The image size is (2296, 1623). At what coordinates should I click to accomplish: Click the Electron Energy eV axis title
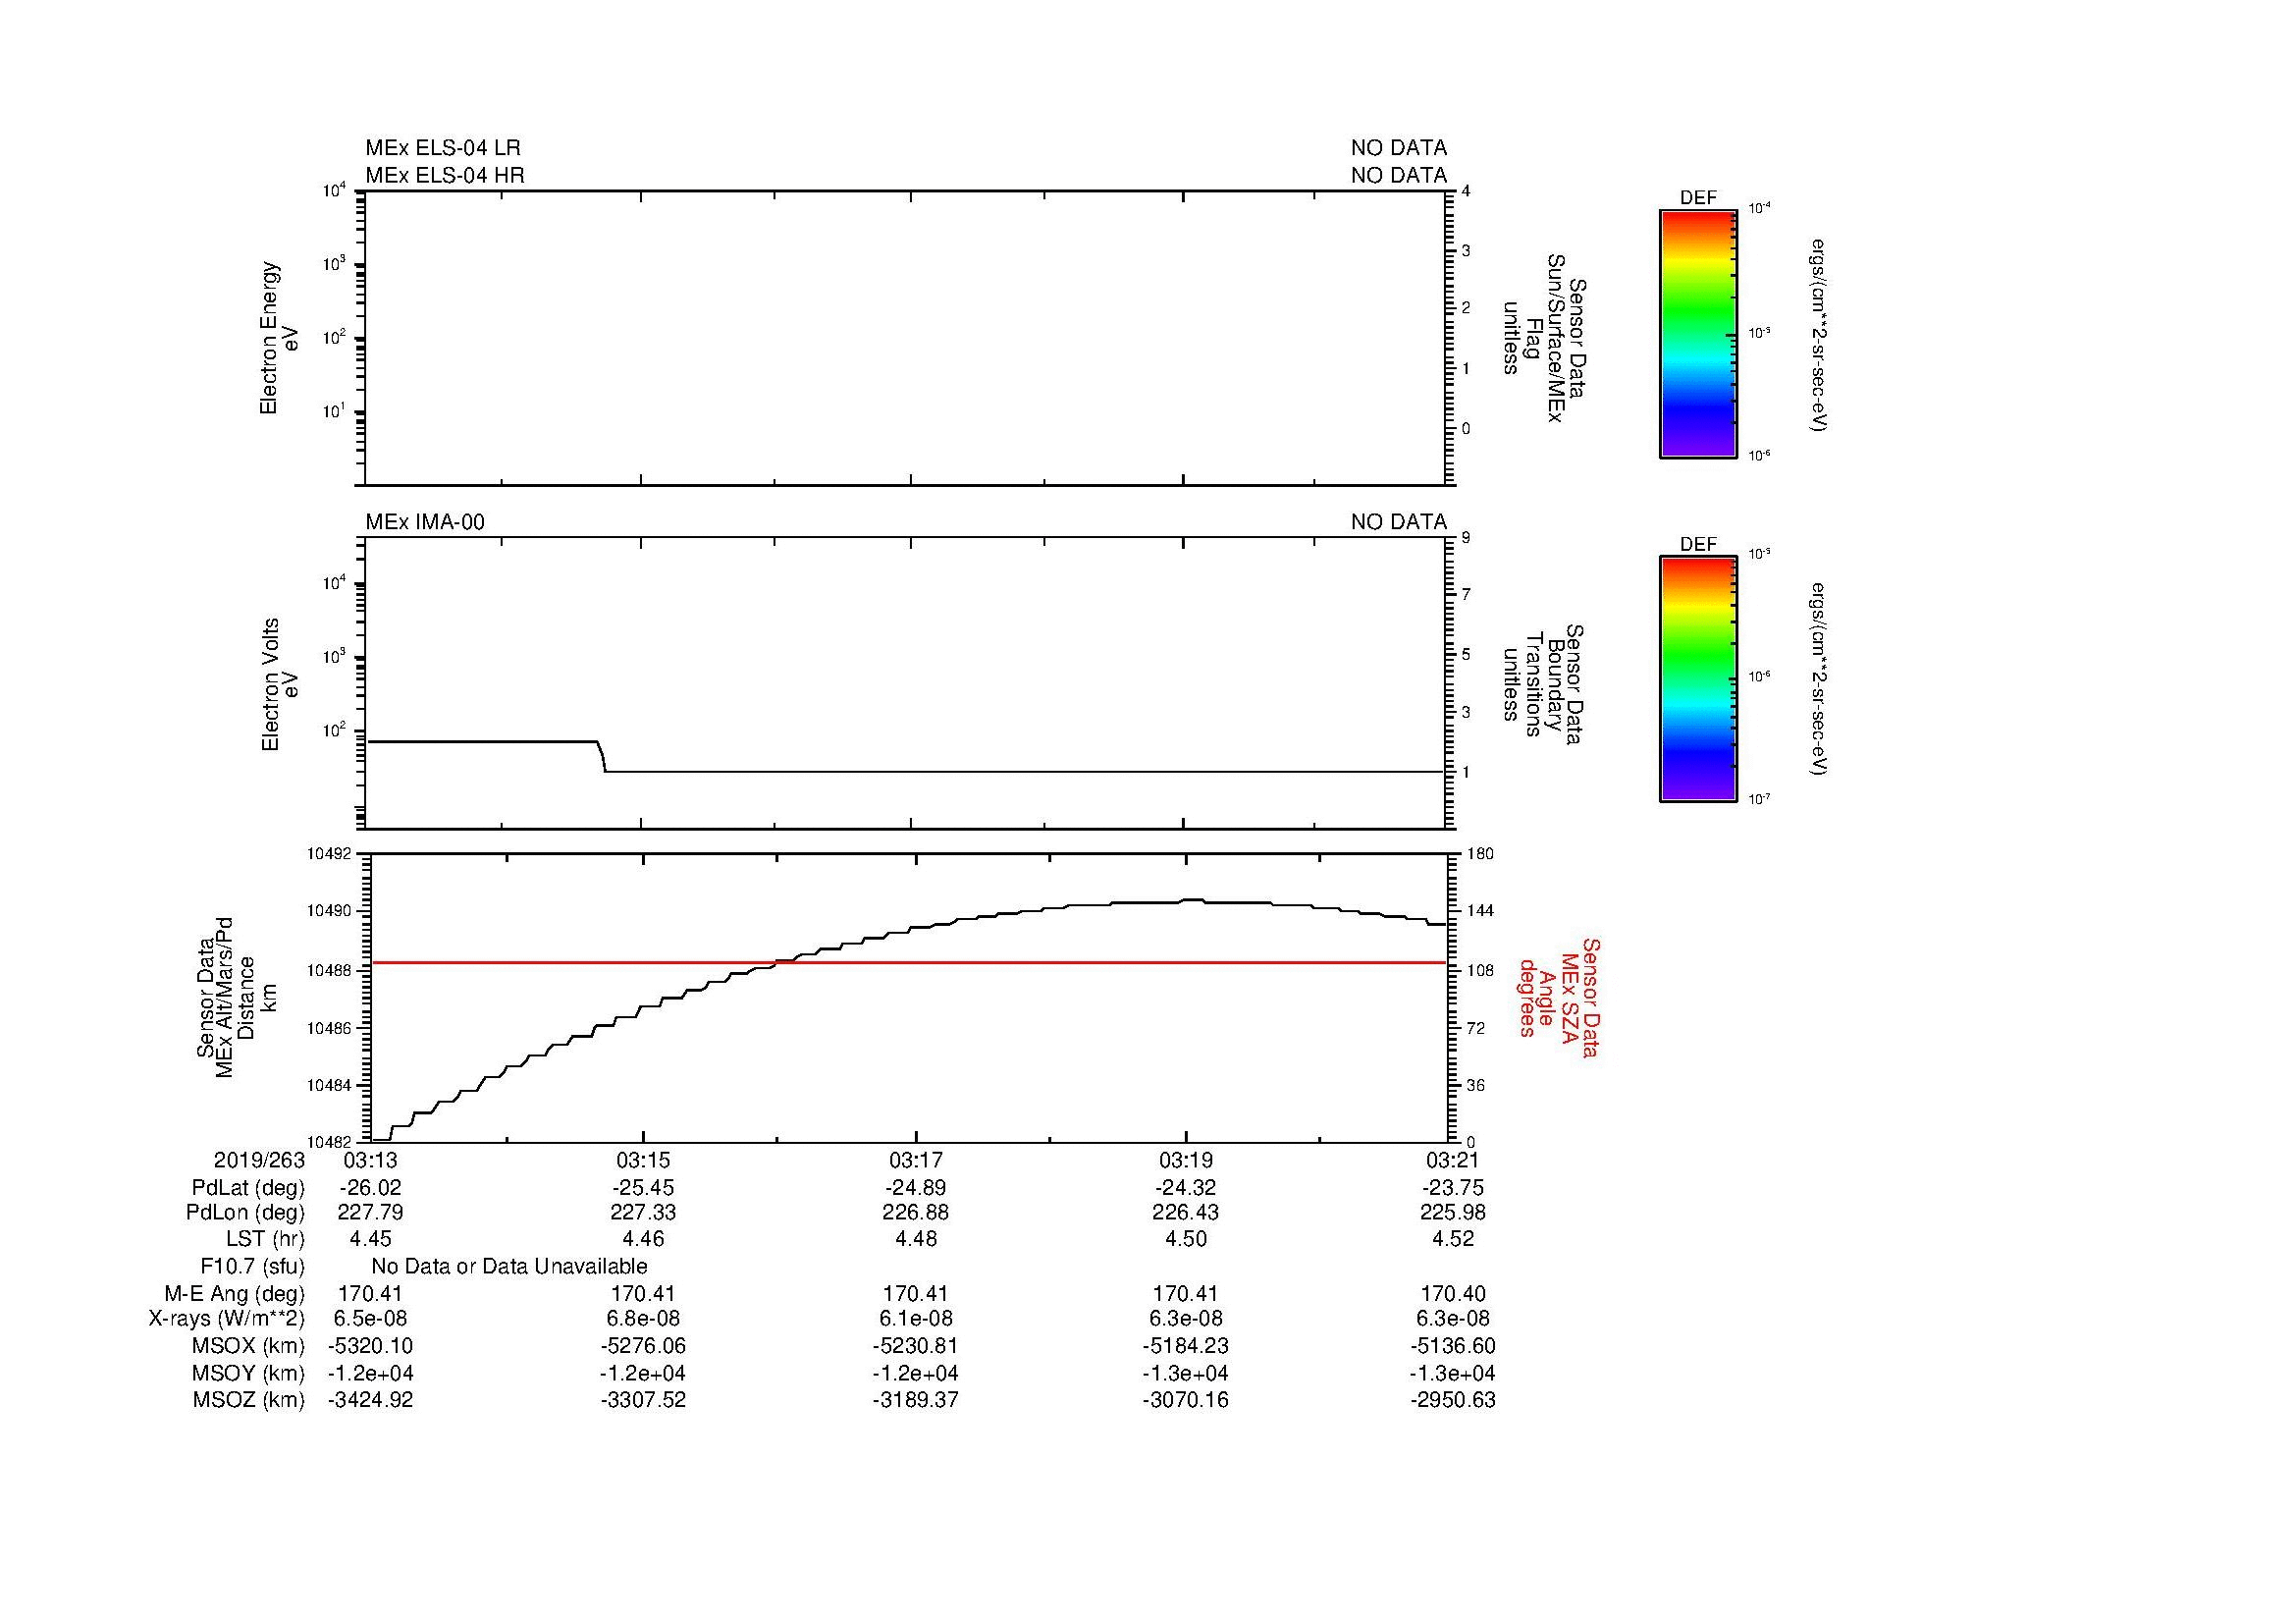pyautogui.click(x=280, y=338)
